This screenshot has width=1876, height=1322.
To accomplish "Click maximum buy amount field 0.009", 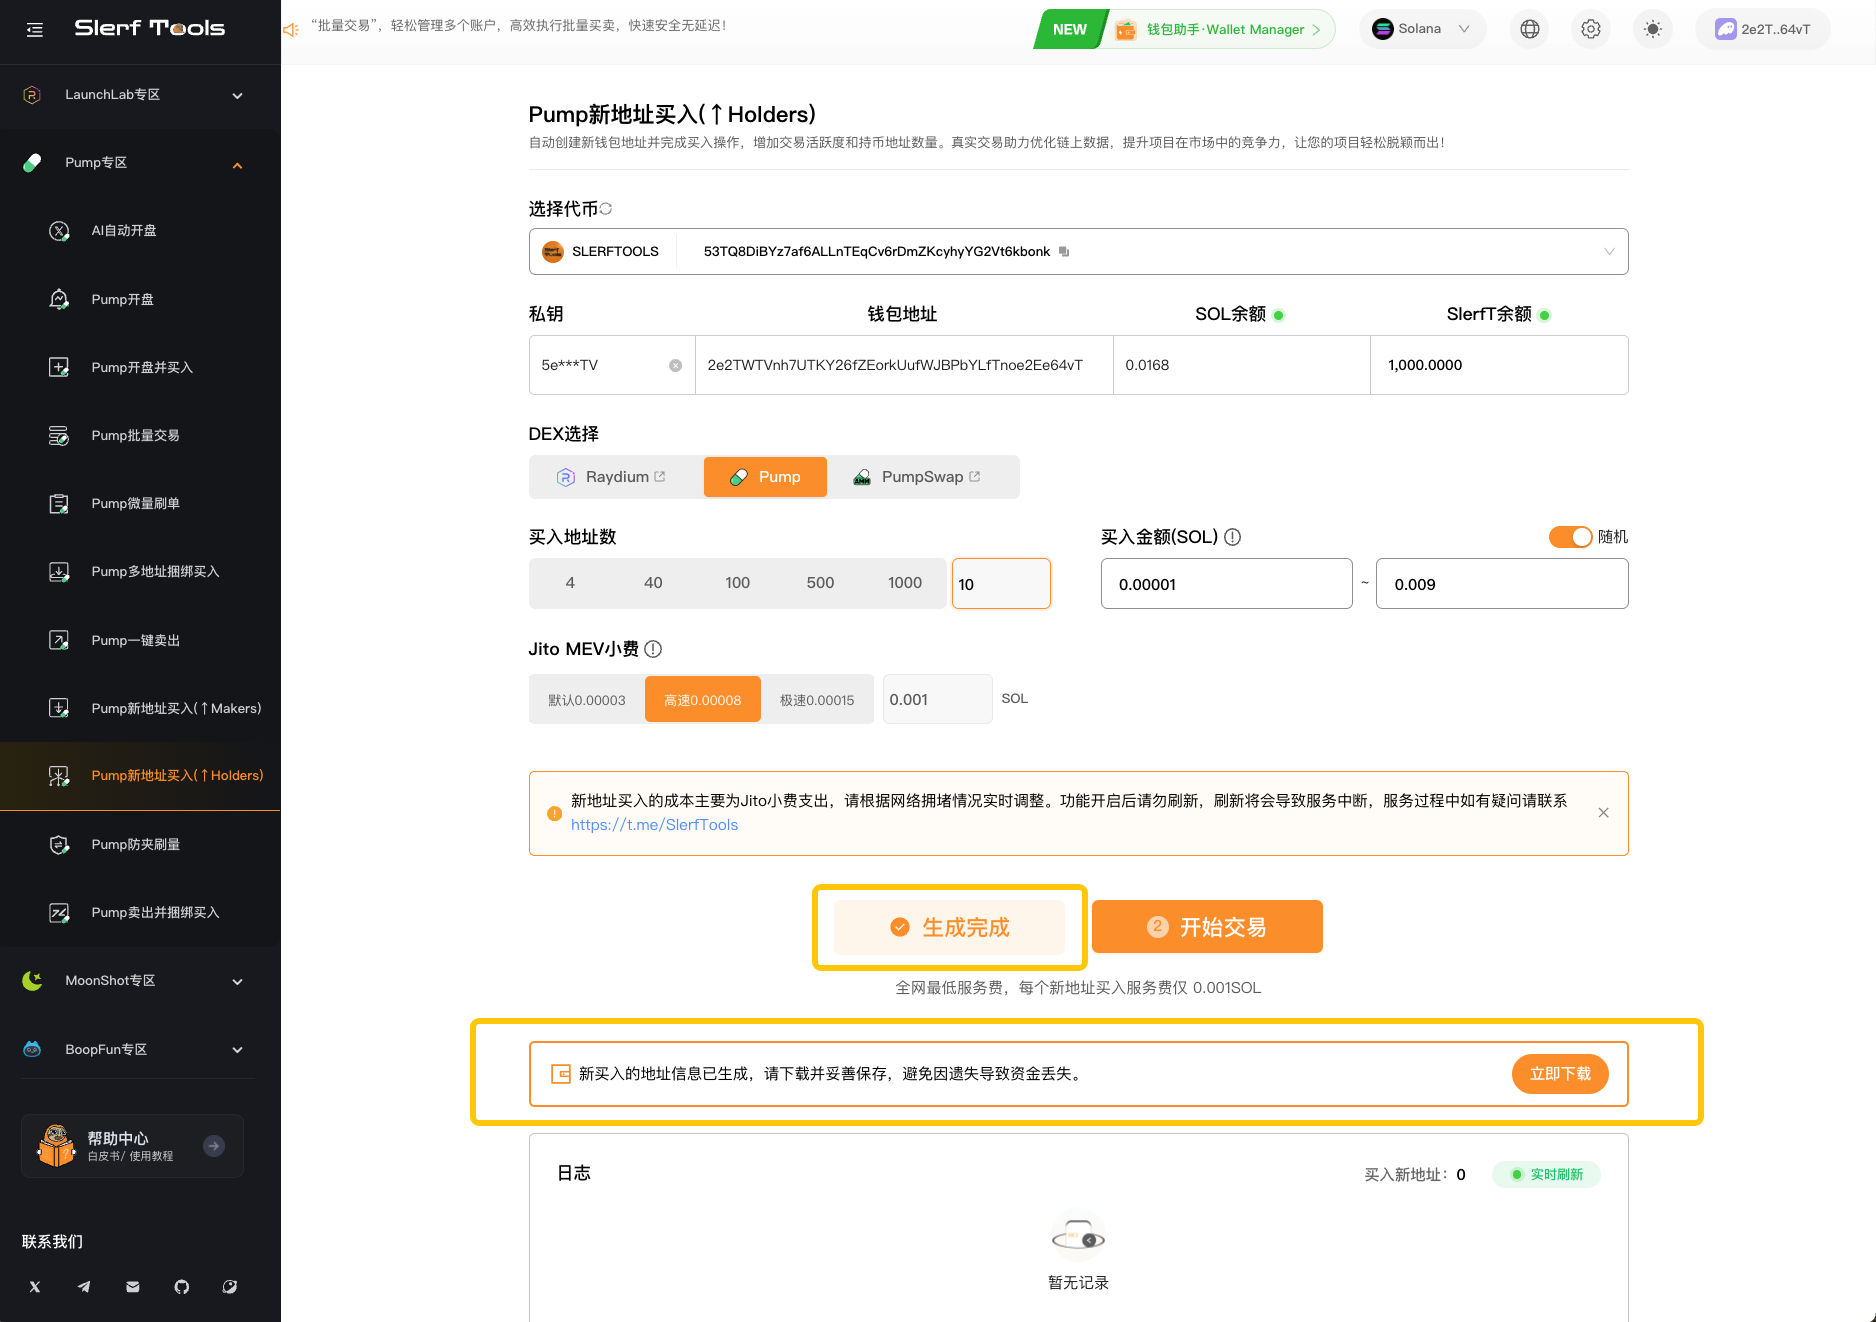I will click(1502, 584).
